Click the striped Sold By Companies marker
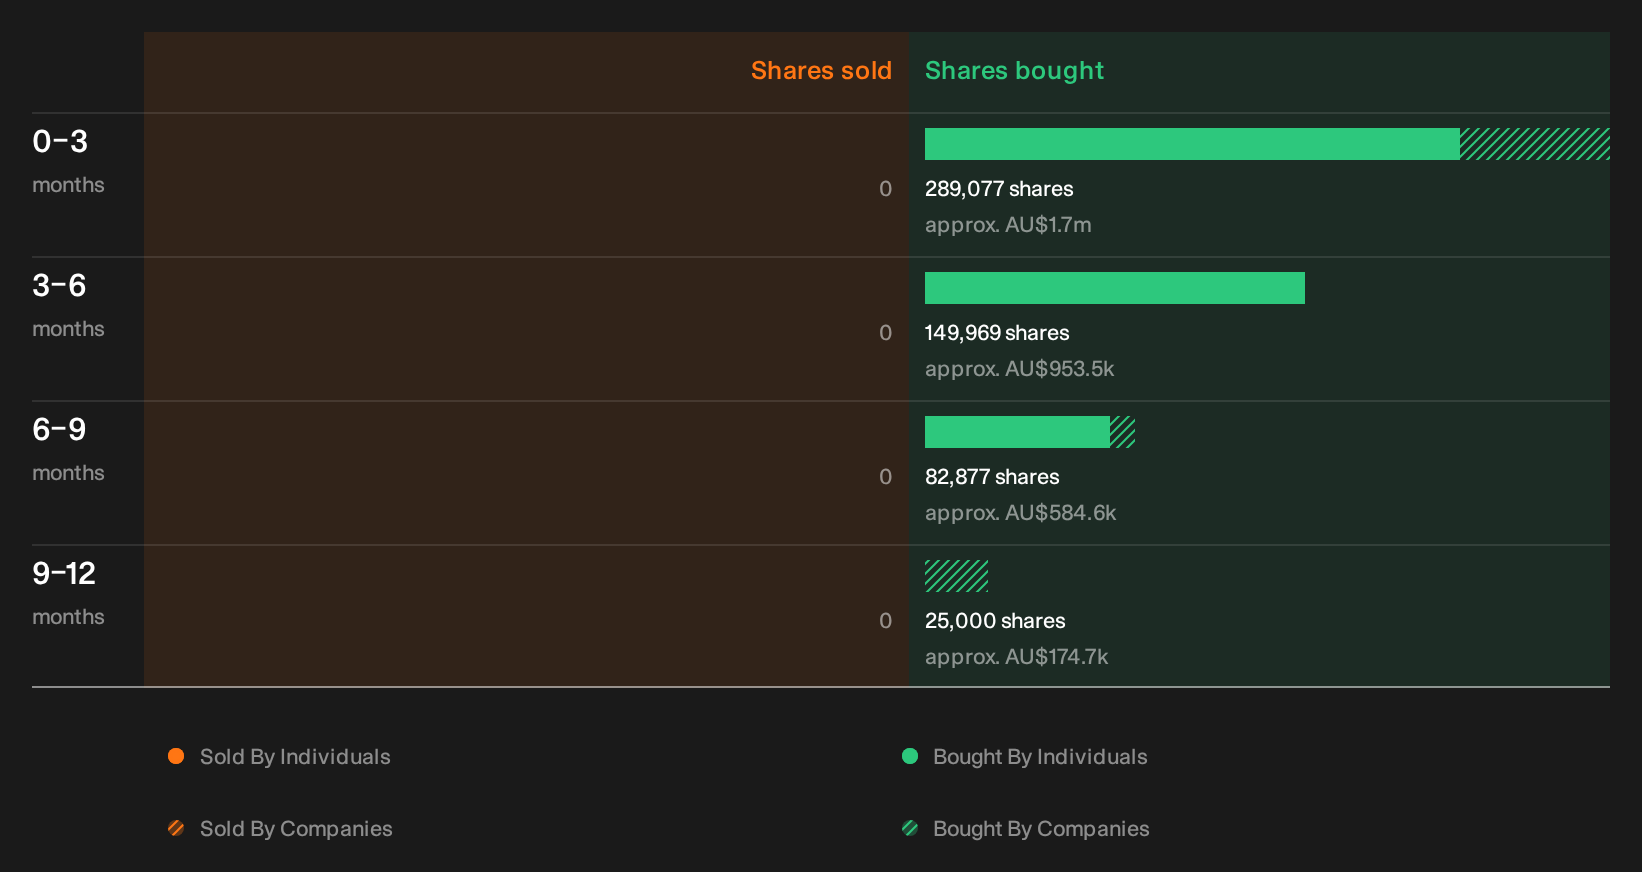 tap(176, 828)
